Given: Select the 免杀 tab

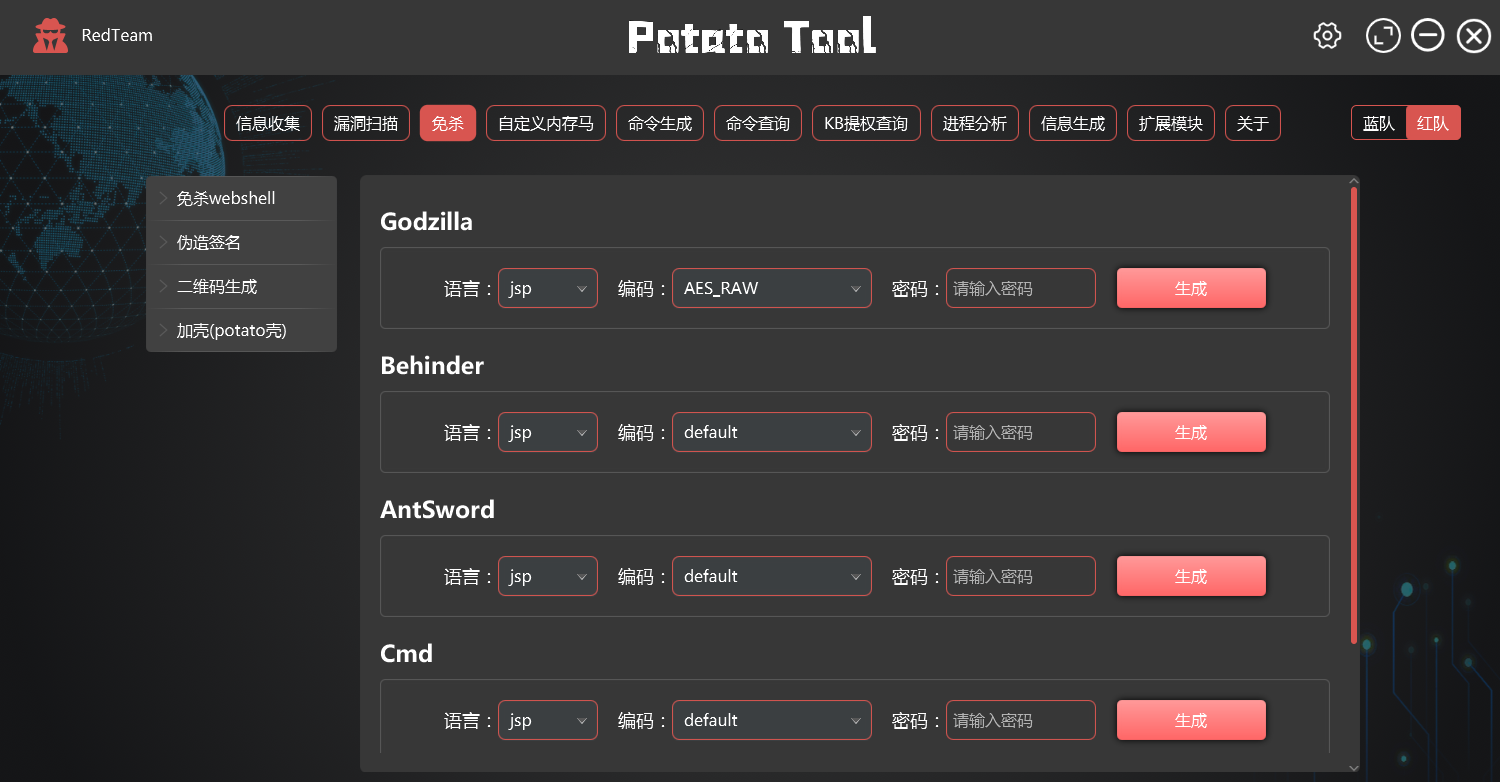Looking at the screenshot, I should [448, 123].
